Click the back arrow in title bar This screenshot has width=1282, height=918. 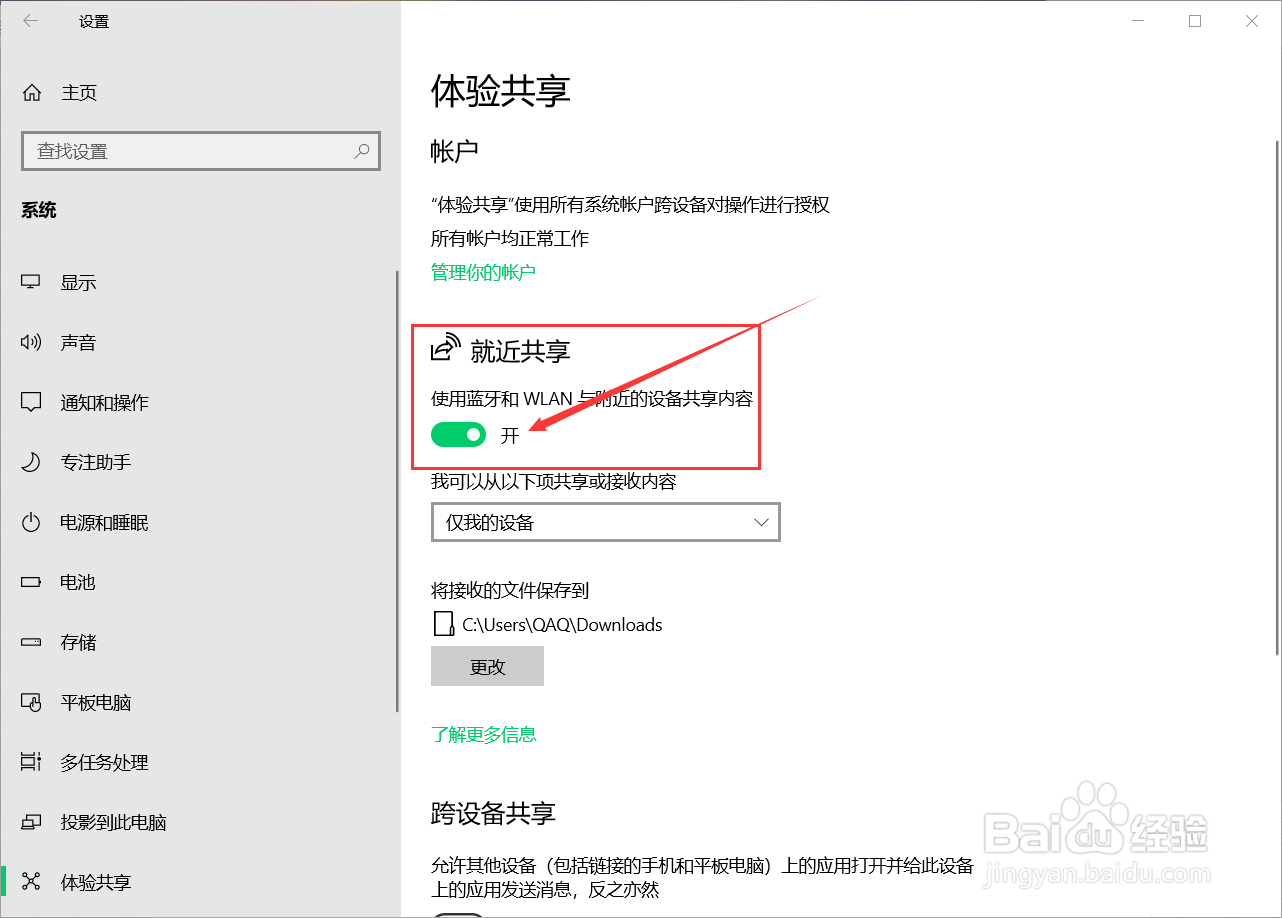pyautogui.click(x=31, y=21)
